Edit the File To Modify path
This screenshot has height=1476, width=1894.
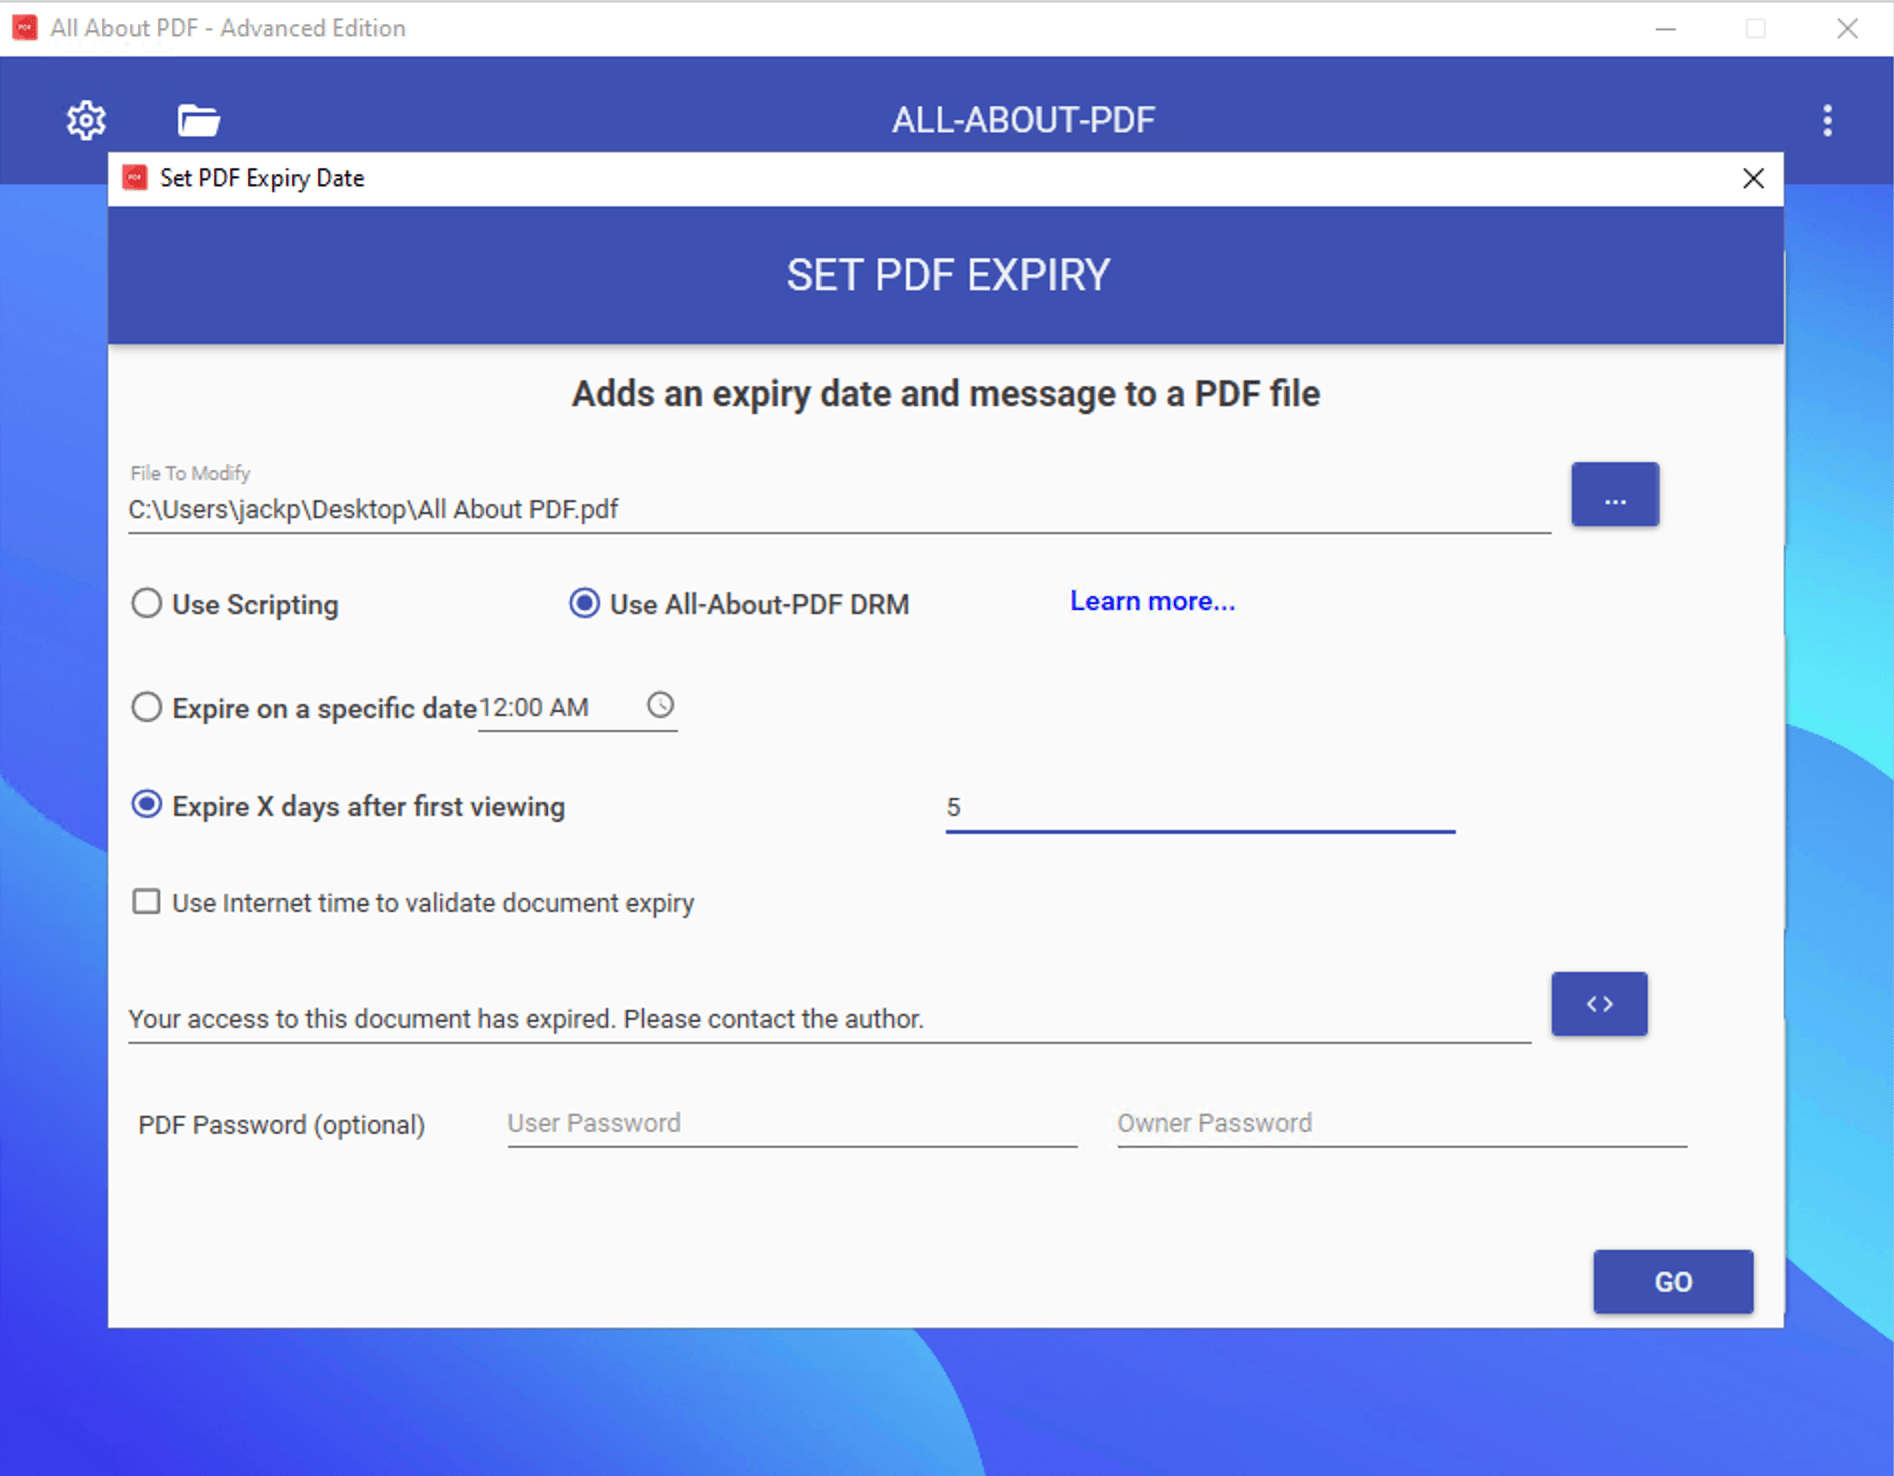[x=800, y=509]
